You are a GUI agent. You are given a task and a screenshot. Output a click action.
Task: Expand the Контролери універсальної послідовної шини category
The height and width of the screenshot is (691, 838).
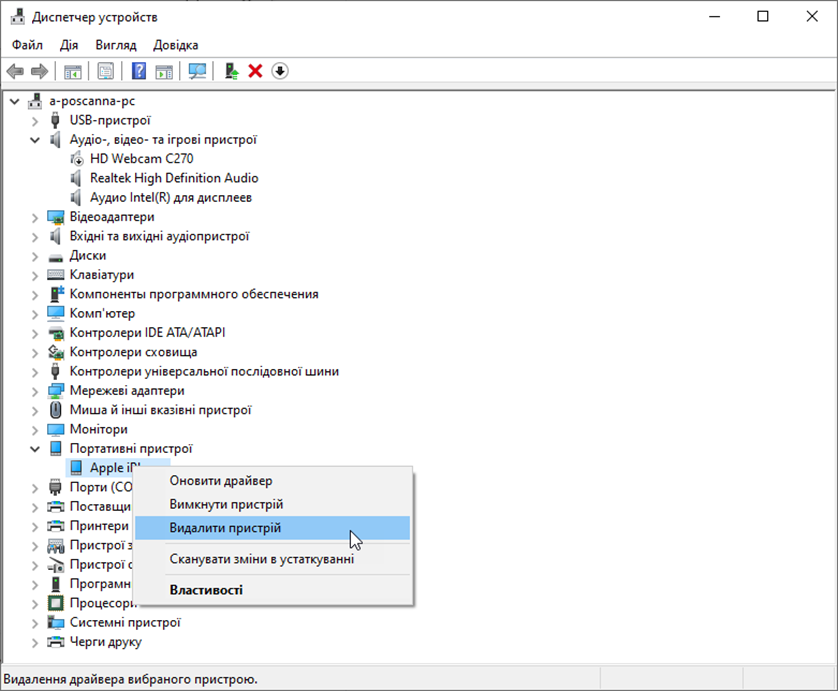[x=35, y=372]
